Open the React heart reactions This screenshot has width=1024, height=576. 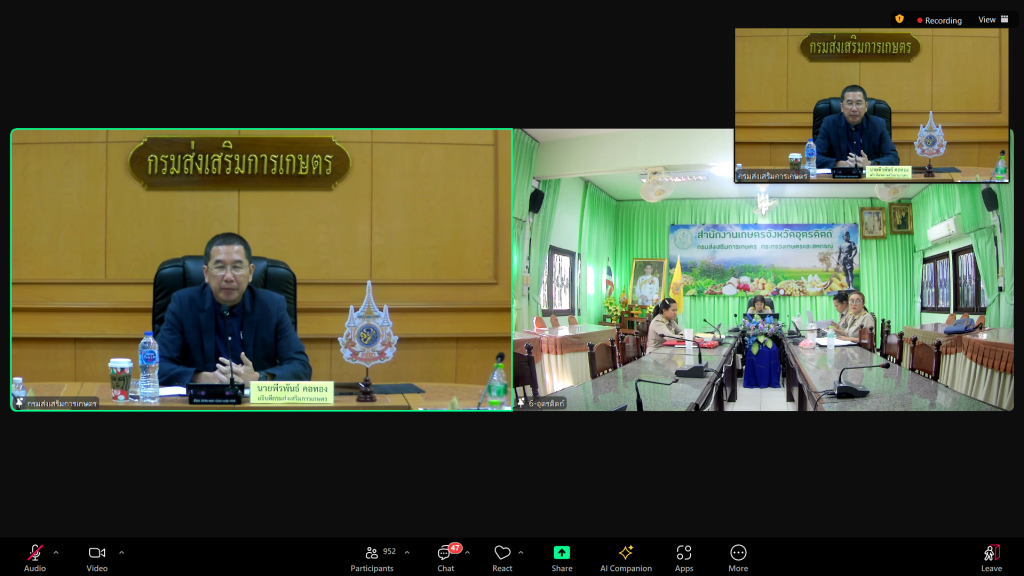(x=502, y=558)
